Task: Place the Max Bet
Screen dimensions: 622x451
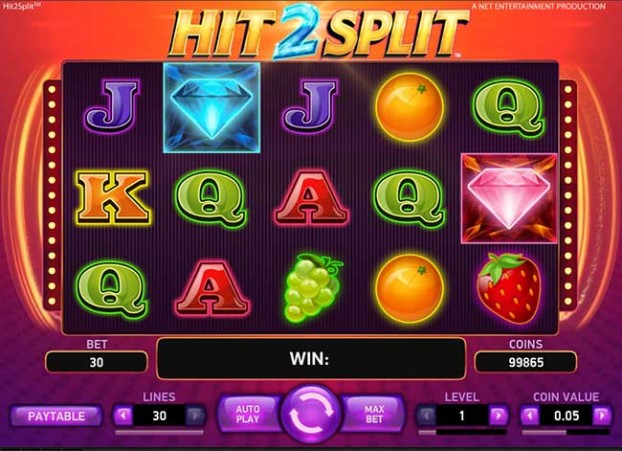Action: 374,414
